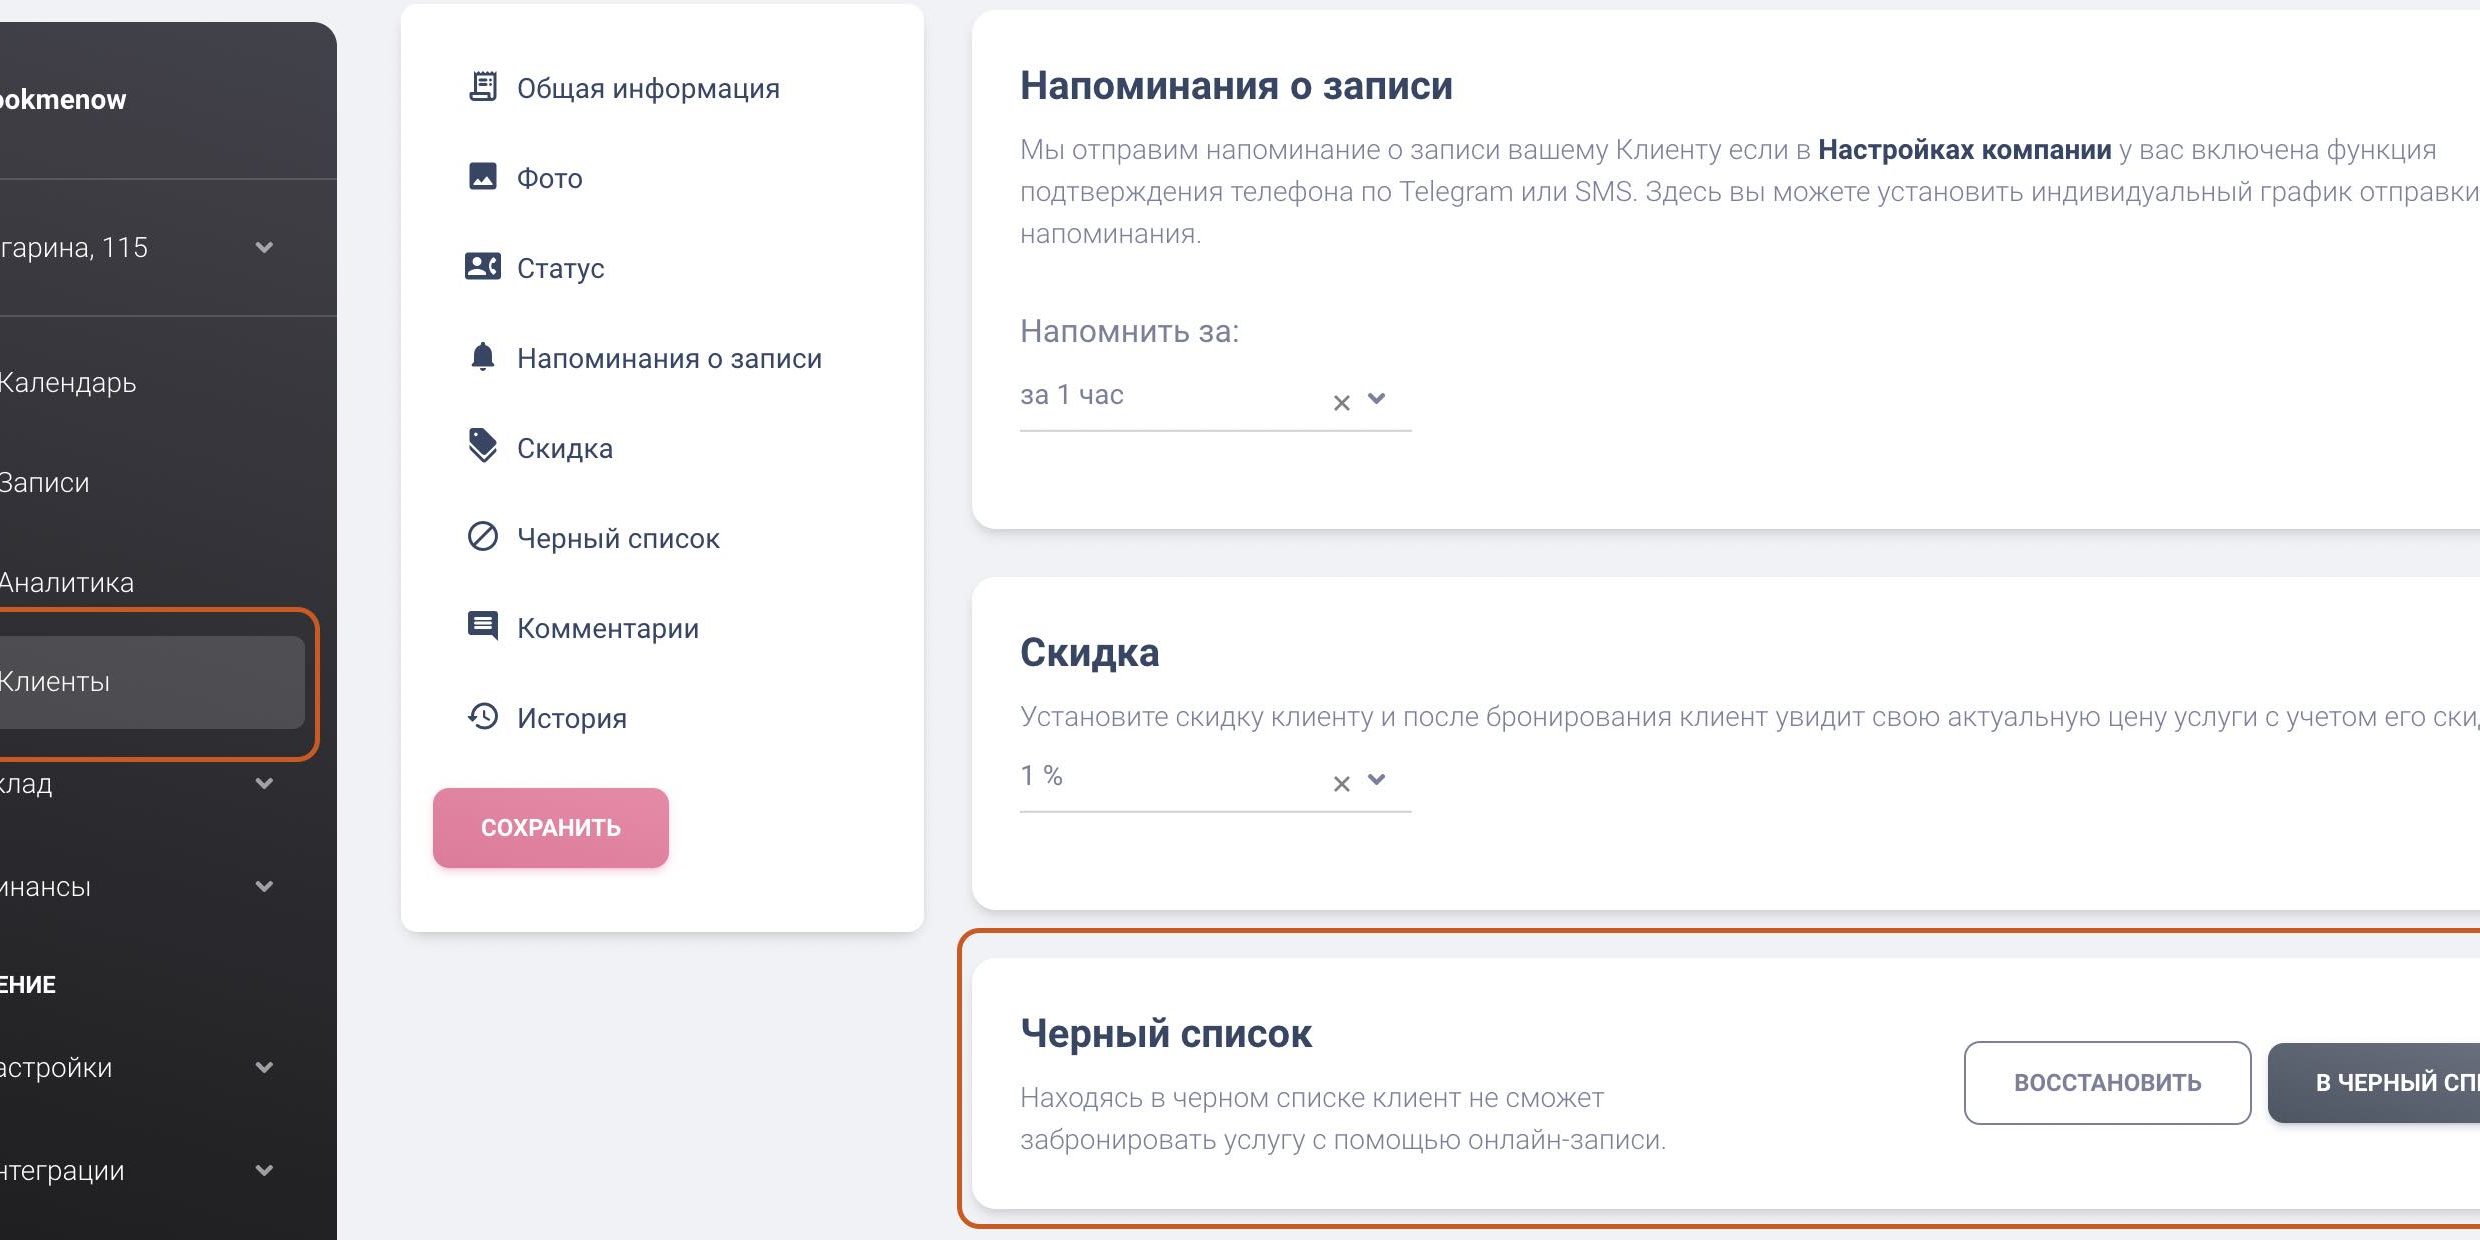Click the История clock icon
This screenshot has width=2480, height=1240.
coord(483,717)
